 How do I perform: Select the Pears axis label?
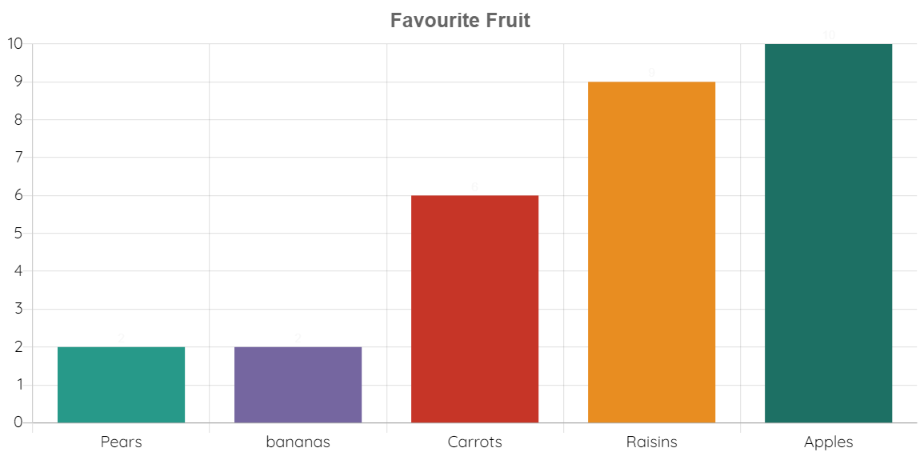click(121, 442)
